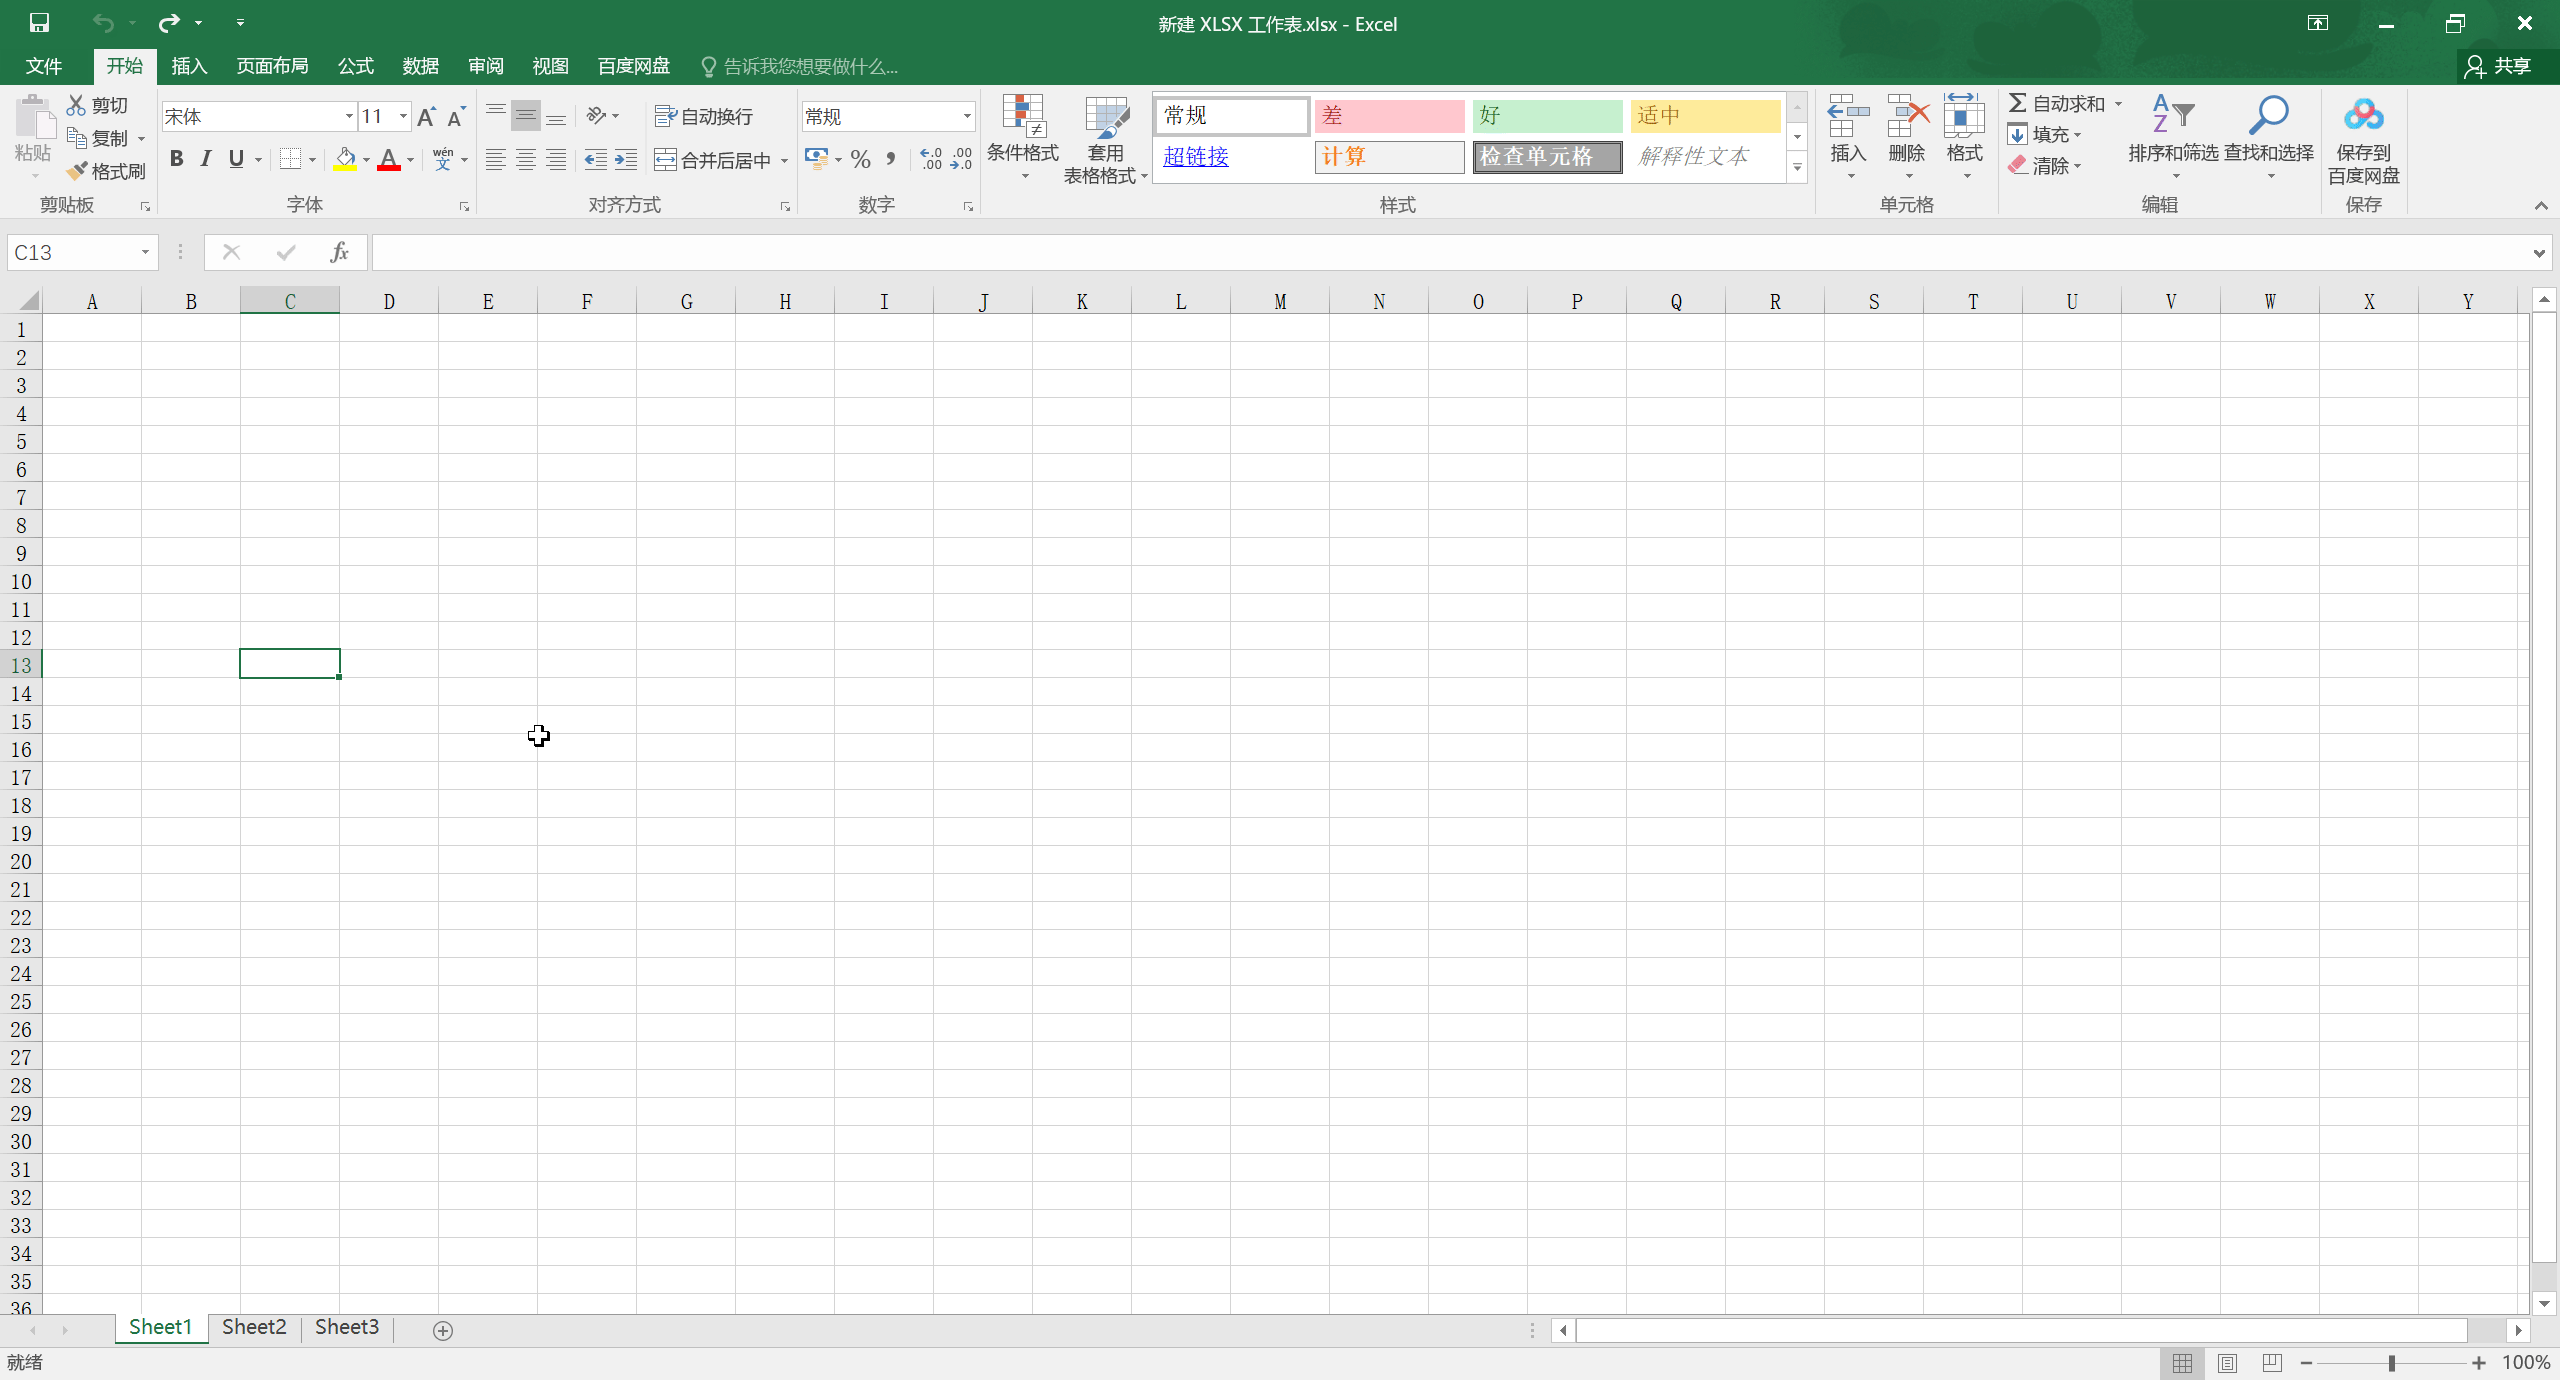
Task: Click the Decrease Decimal icon
Action: pos(961,159)
